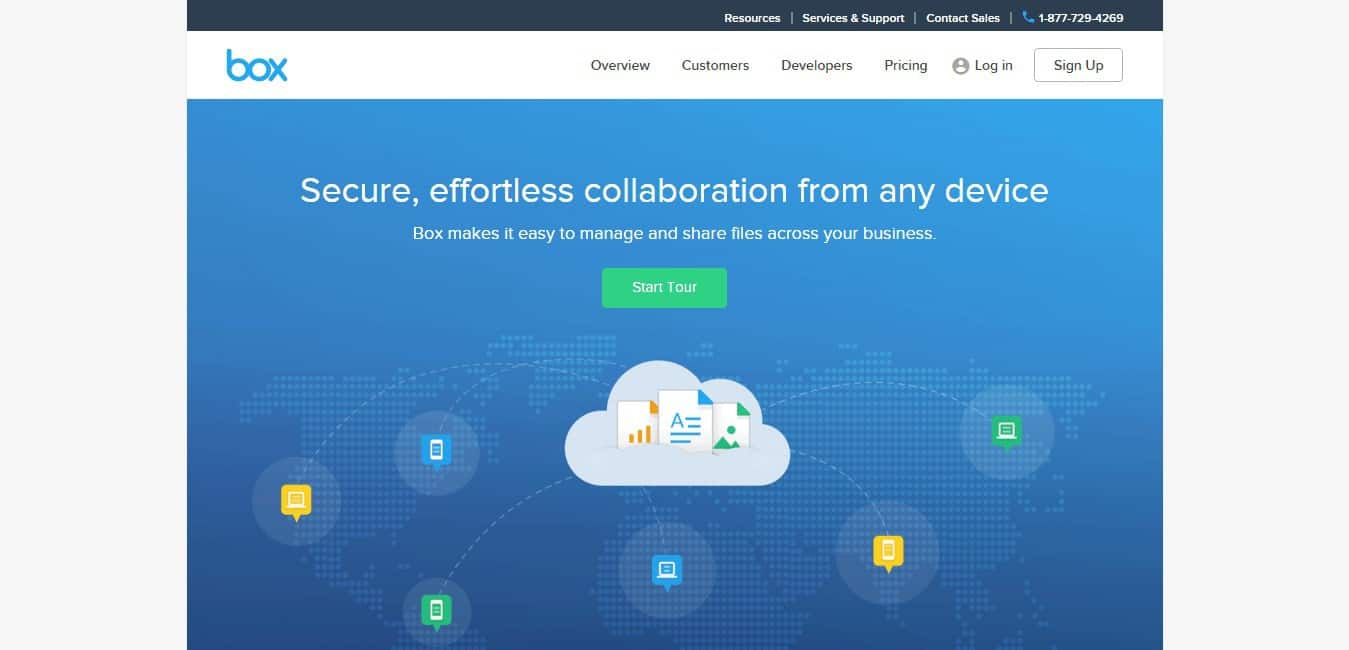Click the 1-877-729-4269 phone number
1349x650 pixels.
pyautogui.click(x=1080, y=18)
